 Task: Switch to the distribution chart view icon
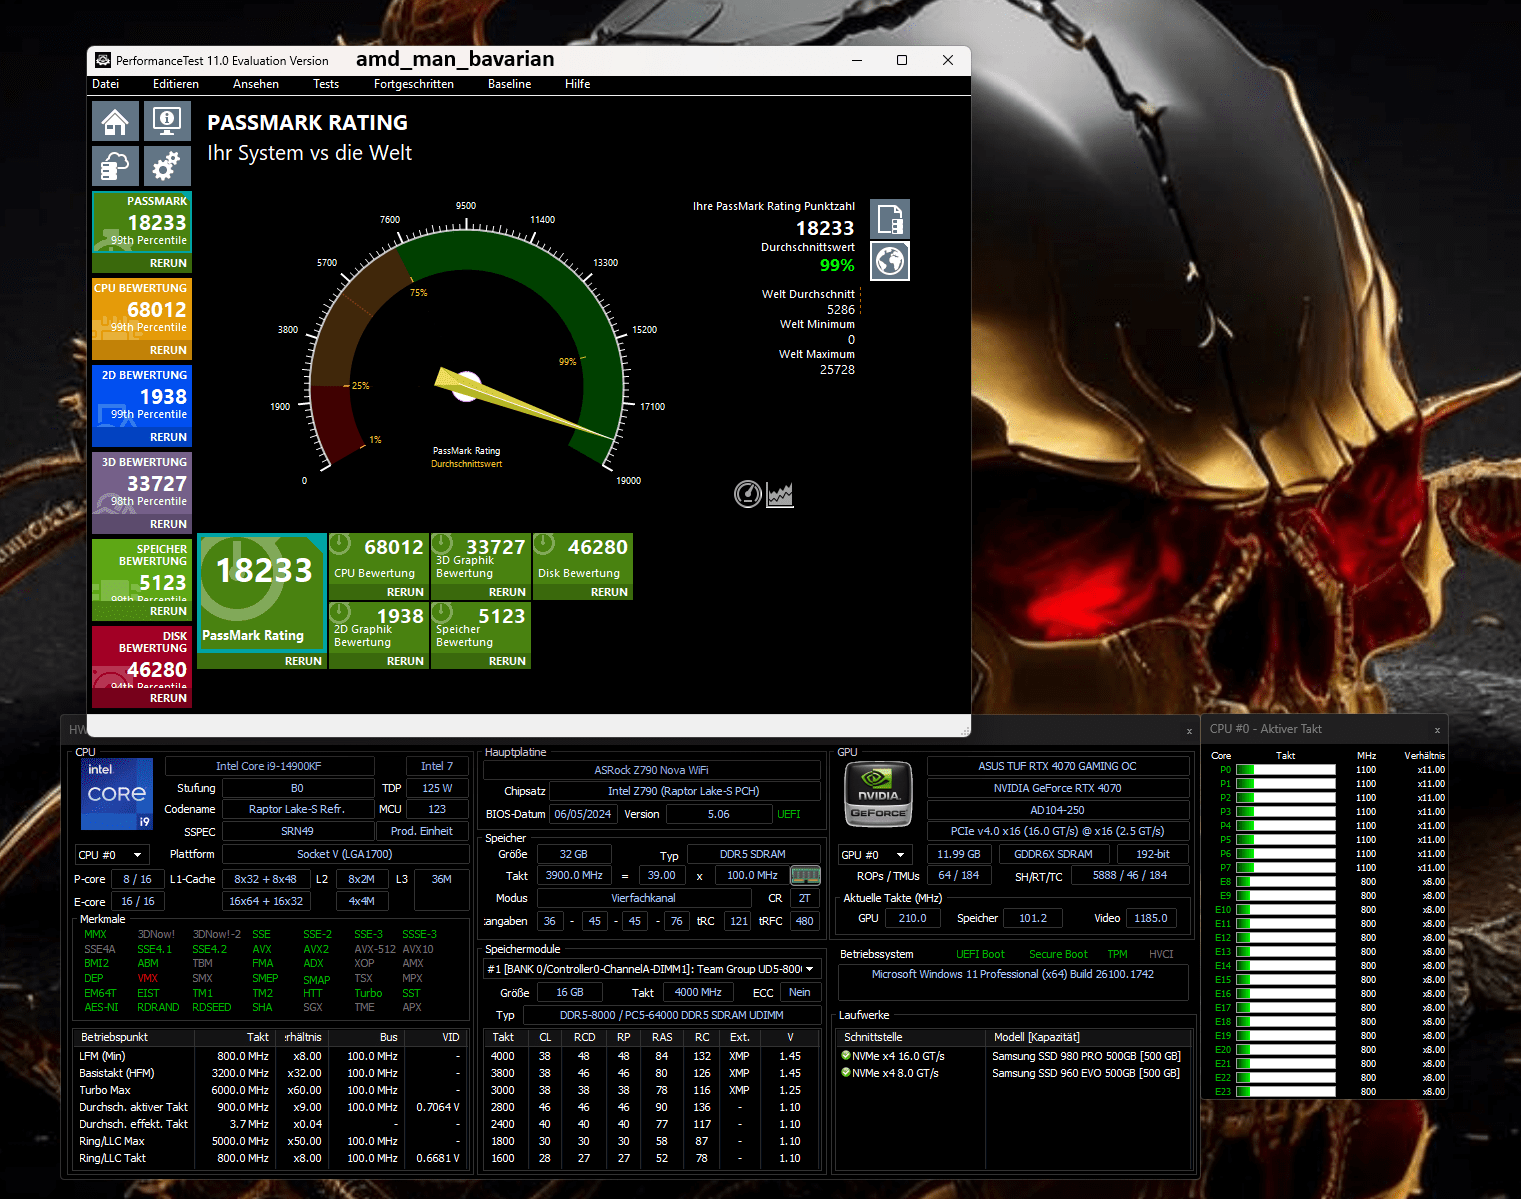(780, 494)
